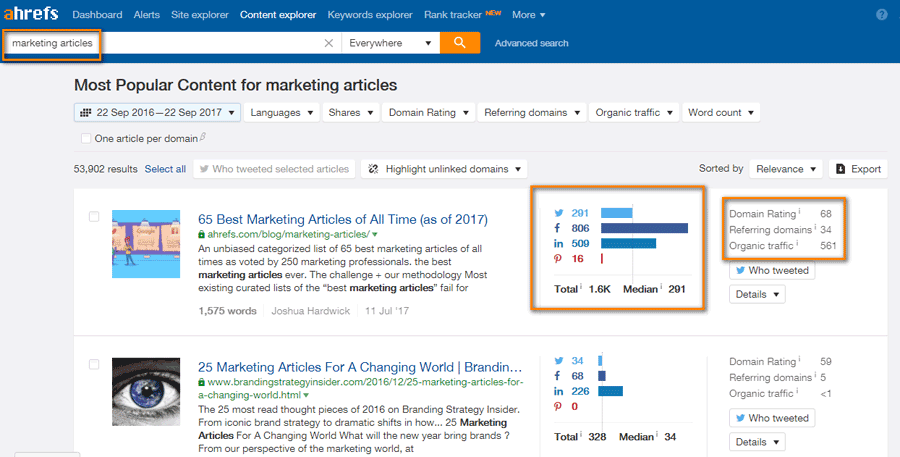Click Who tweeted selected articles button
The width and height of the screenshot is (900, 457).
click(x=274, y=169)
